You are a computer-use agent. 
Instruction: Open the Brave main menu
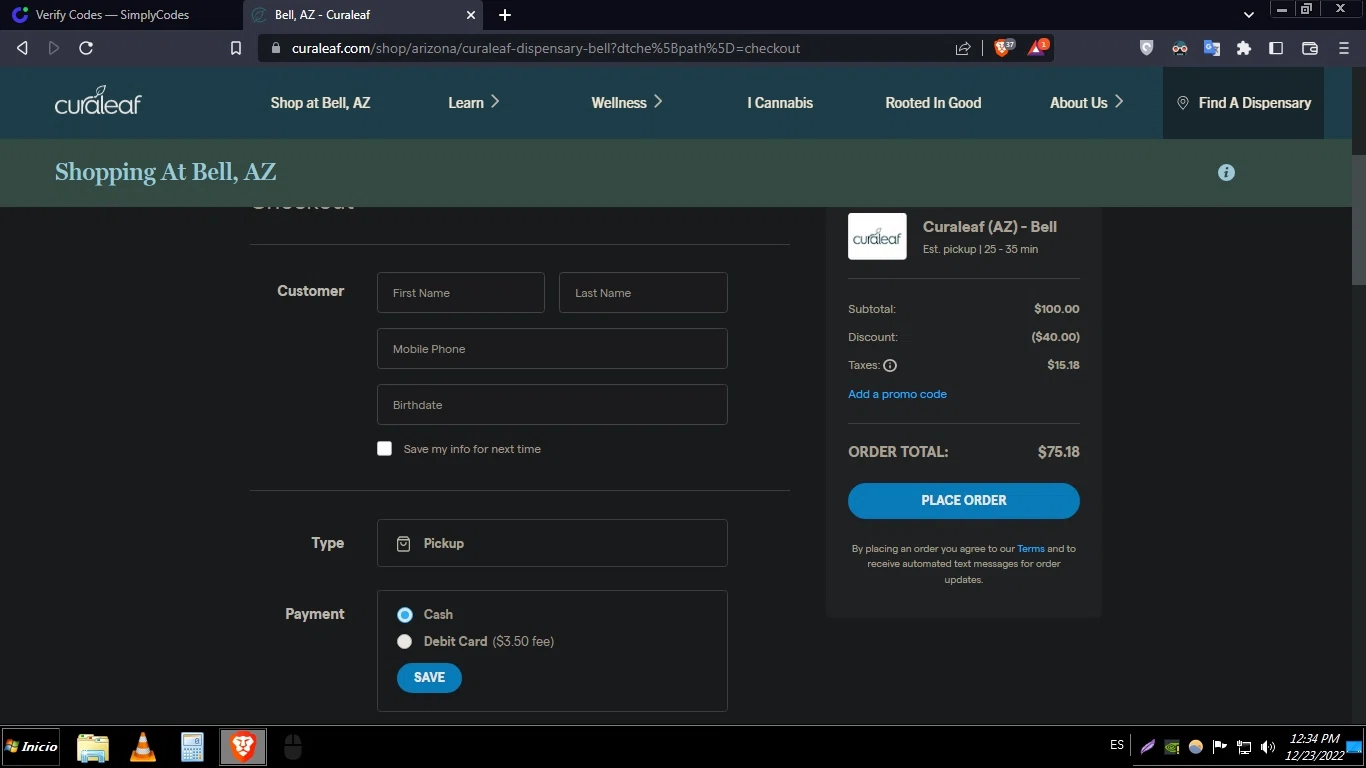pyautogui.click(x=1343, y=48)
